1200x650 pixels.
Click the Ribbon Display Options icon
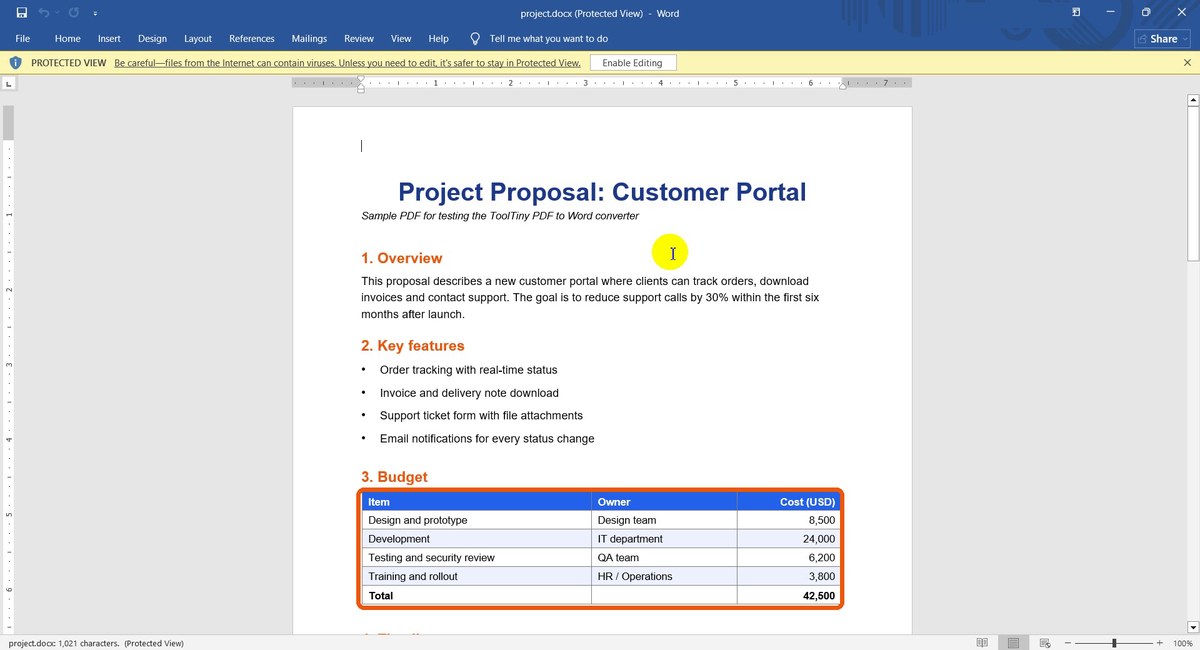point(1076,13)
